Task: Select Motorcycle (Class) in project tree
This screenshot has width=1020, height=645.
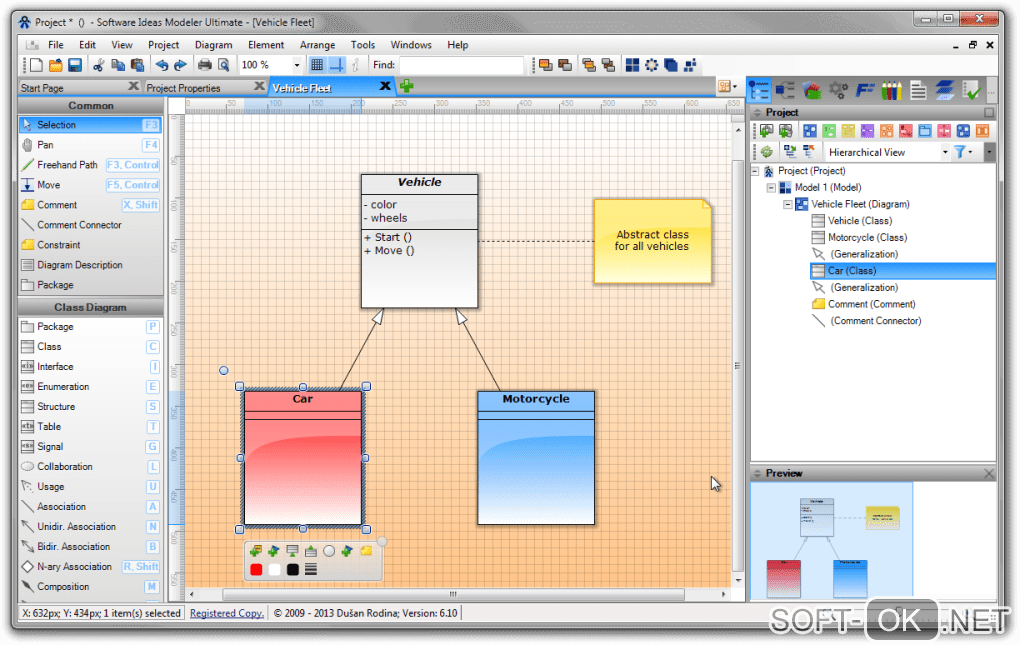Action: pos(867,237)
